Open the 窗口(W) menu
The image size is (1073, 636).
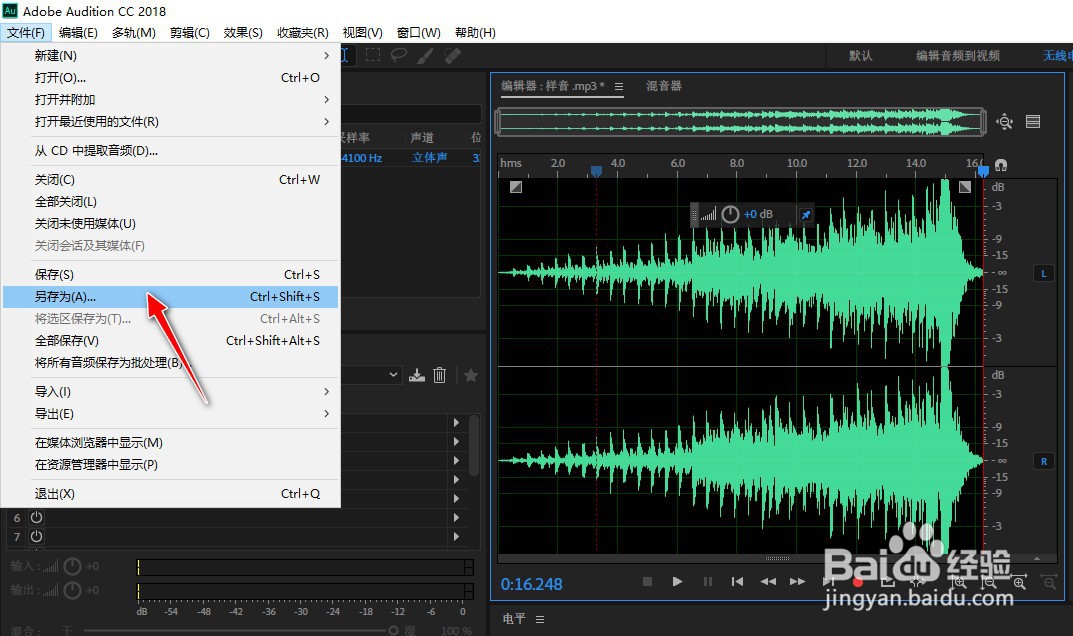[x=419, y=32]
